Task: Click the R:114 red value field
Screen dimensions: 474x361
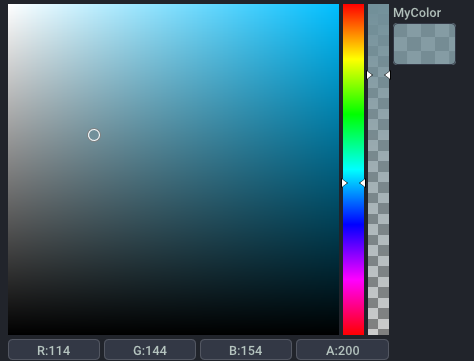Action: click(54, 350)
